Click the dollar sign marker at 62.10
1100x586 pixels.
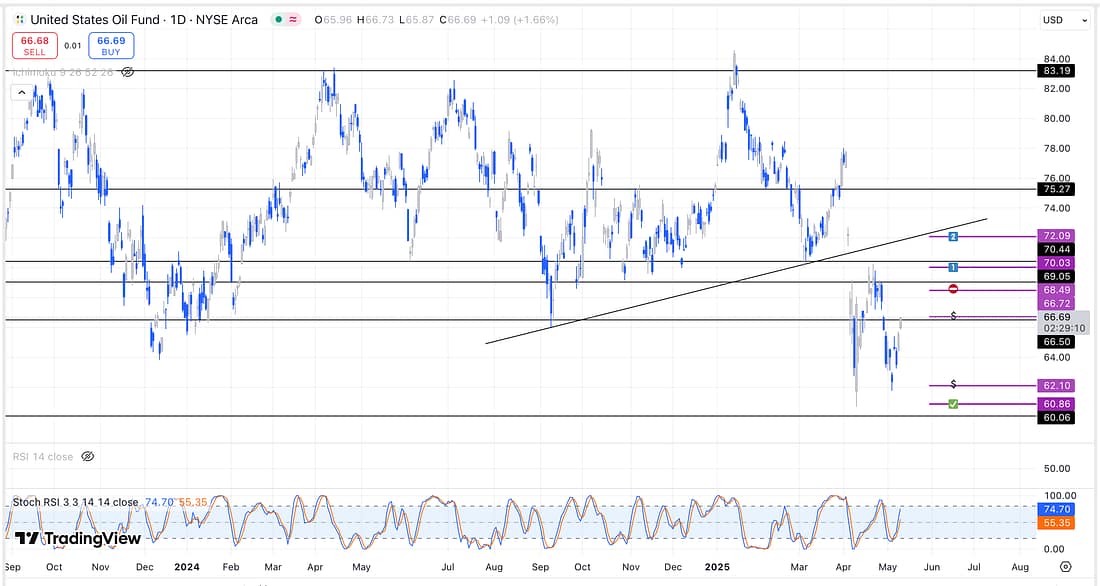click(953, 385)
